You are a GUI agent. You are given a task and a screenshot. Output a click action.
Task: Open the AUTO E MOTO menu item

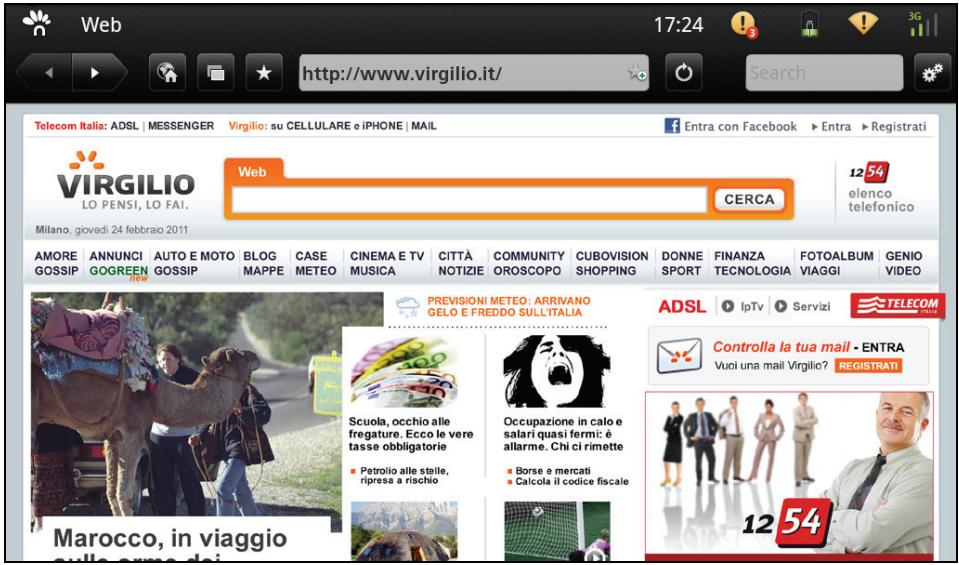[x=194, y=256]
